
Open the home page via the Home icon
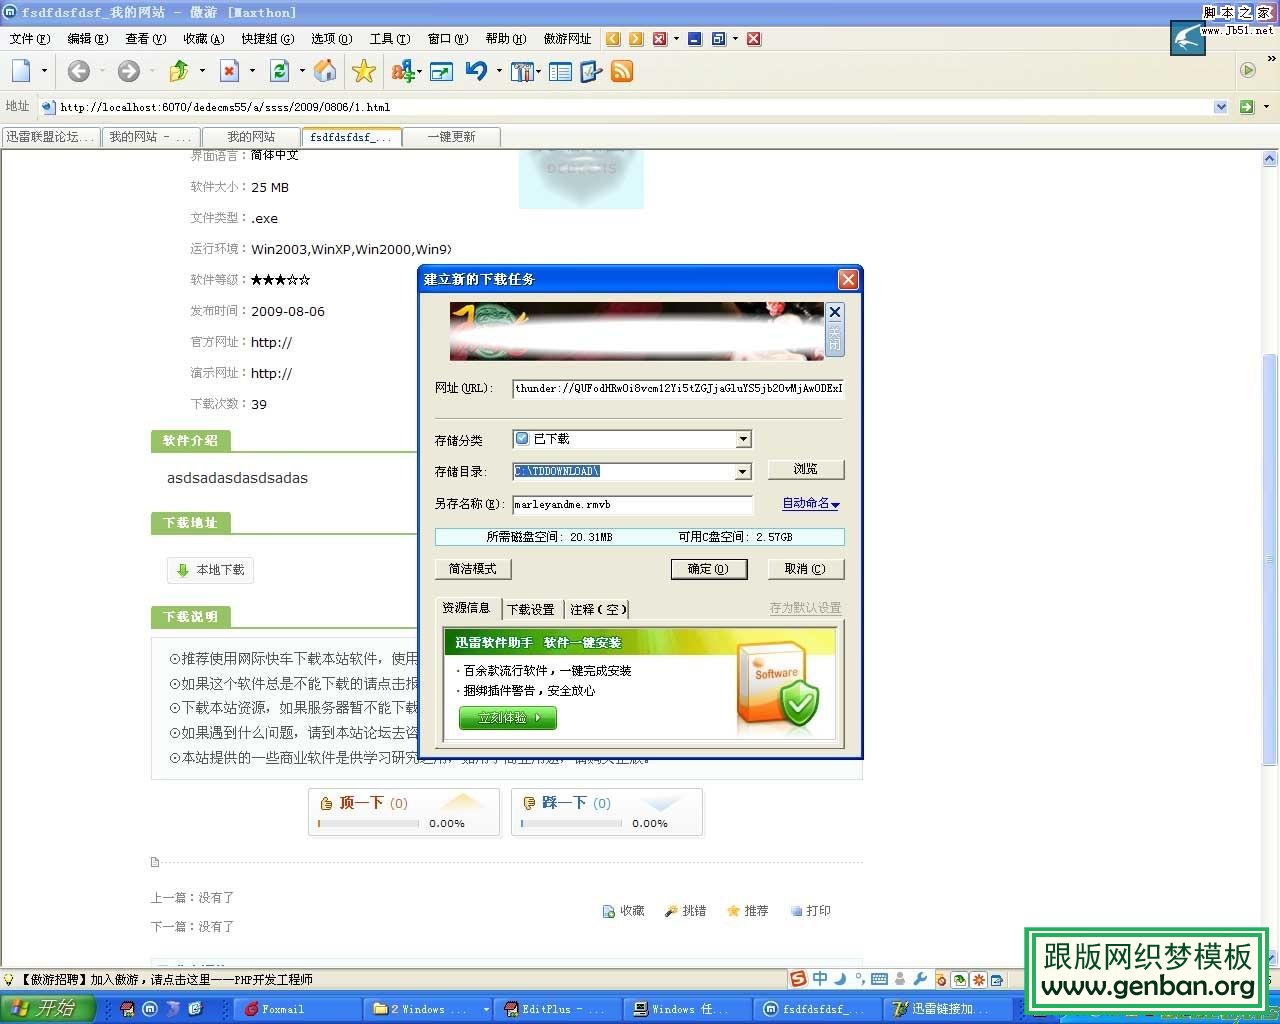324,71
